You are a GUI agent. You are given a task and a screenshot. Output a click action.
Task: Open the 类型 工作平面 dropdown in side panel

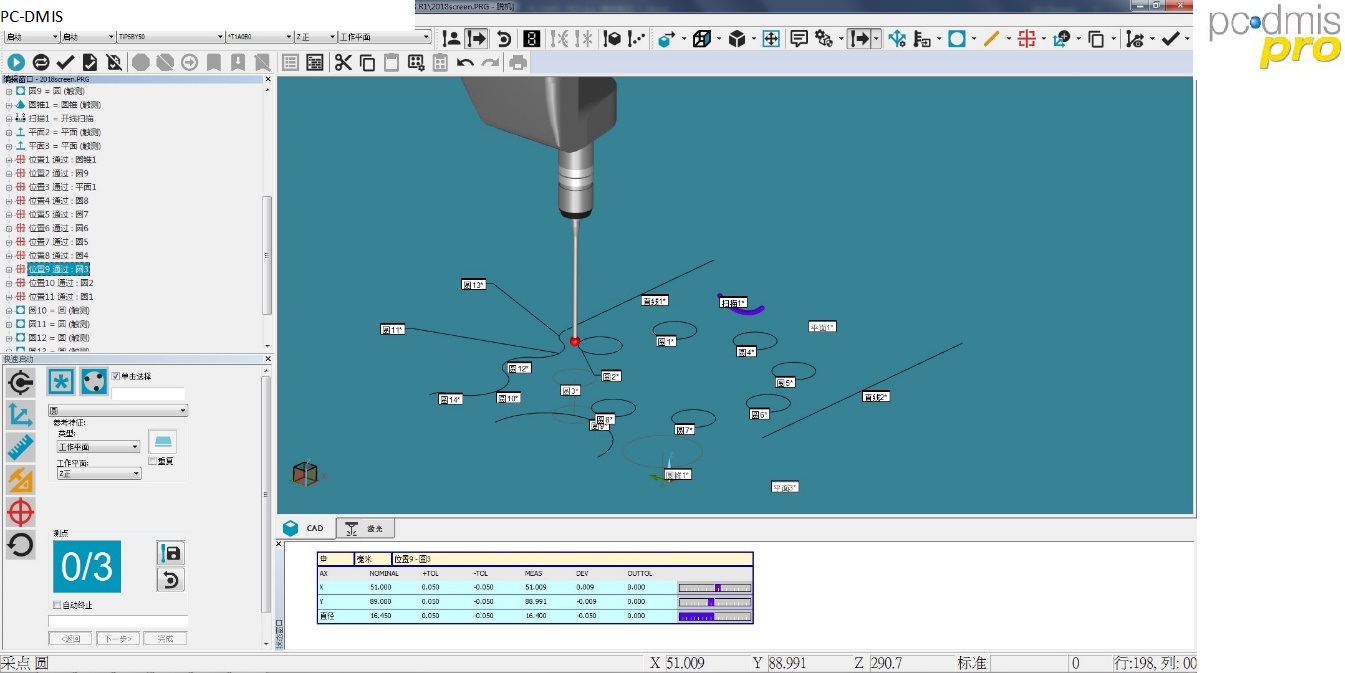point(99,447)
